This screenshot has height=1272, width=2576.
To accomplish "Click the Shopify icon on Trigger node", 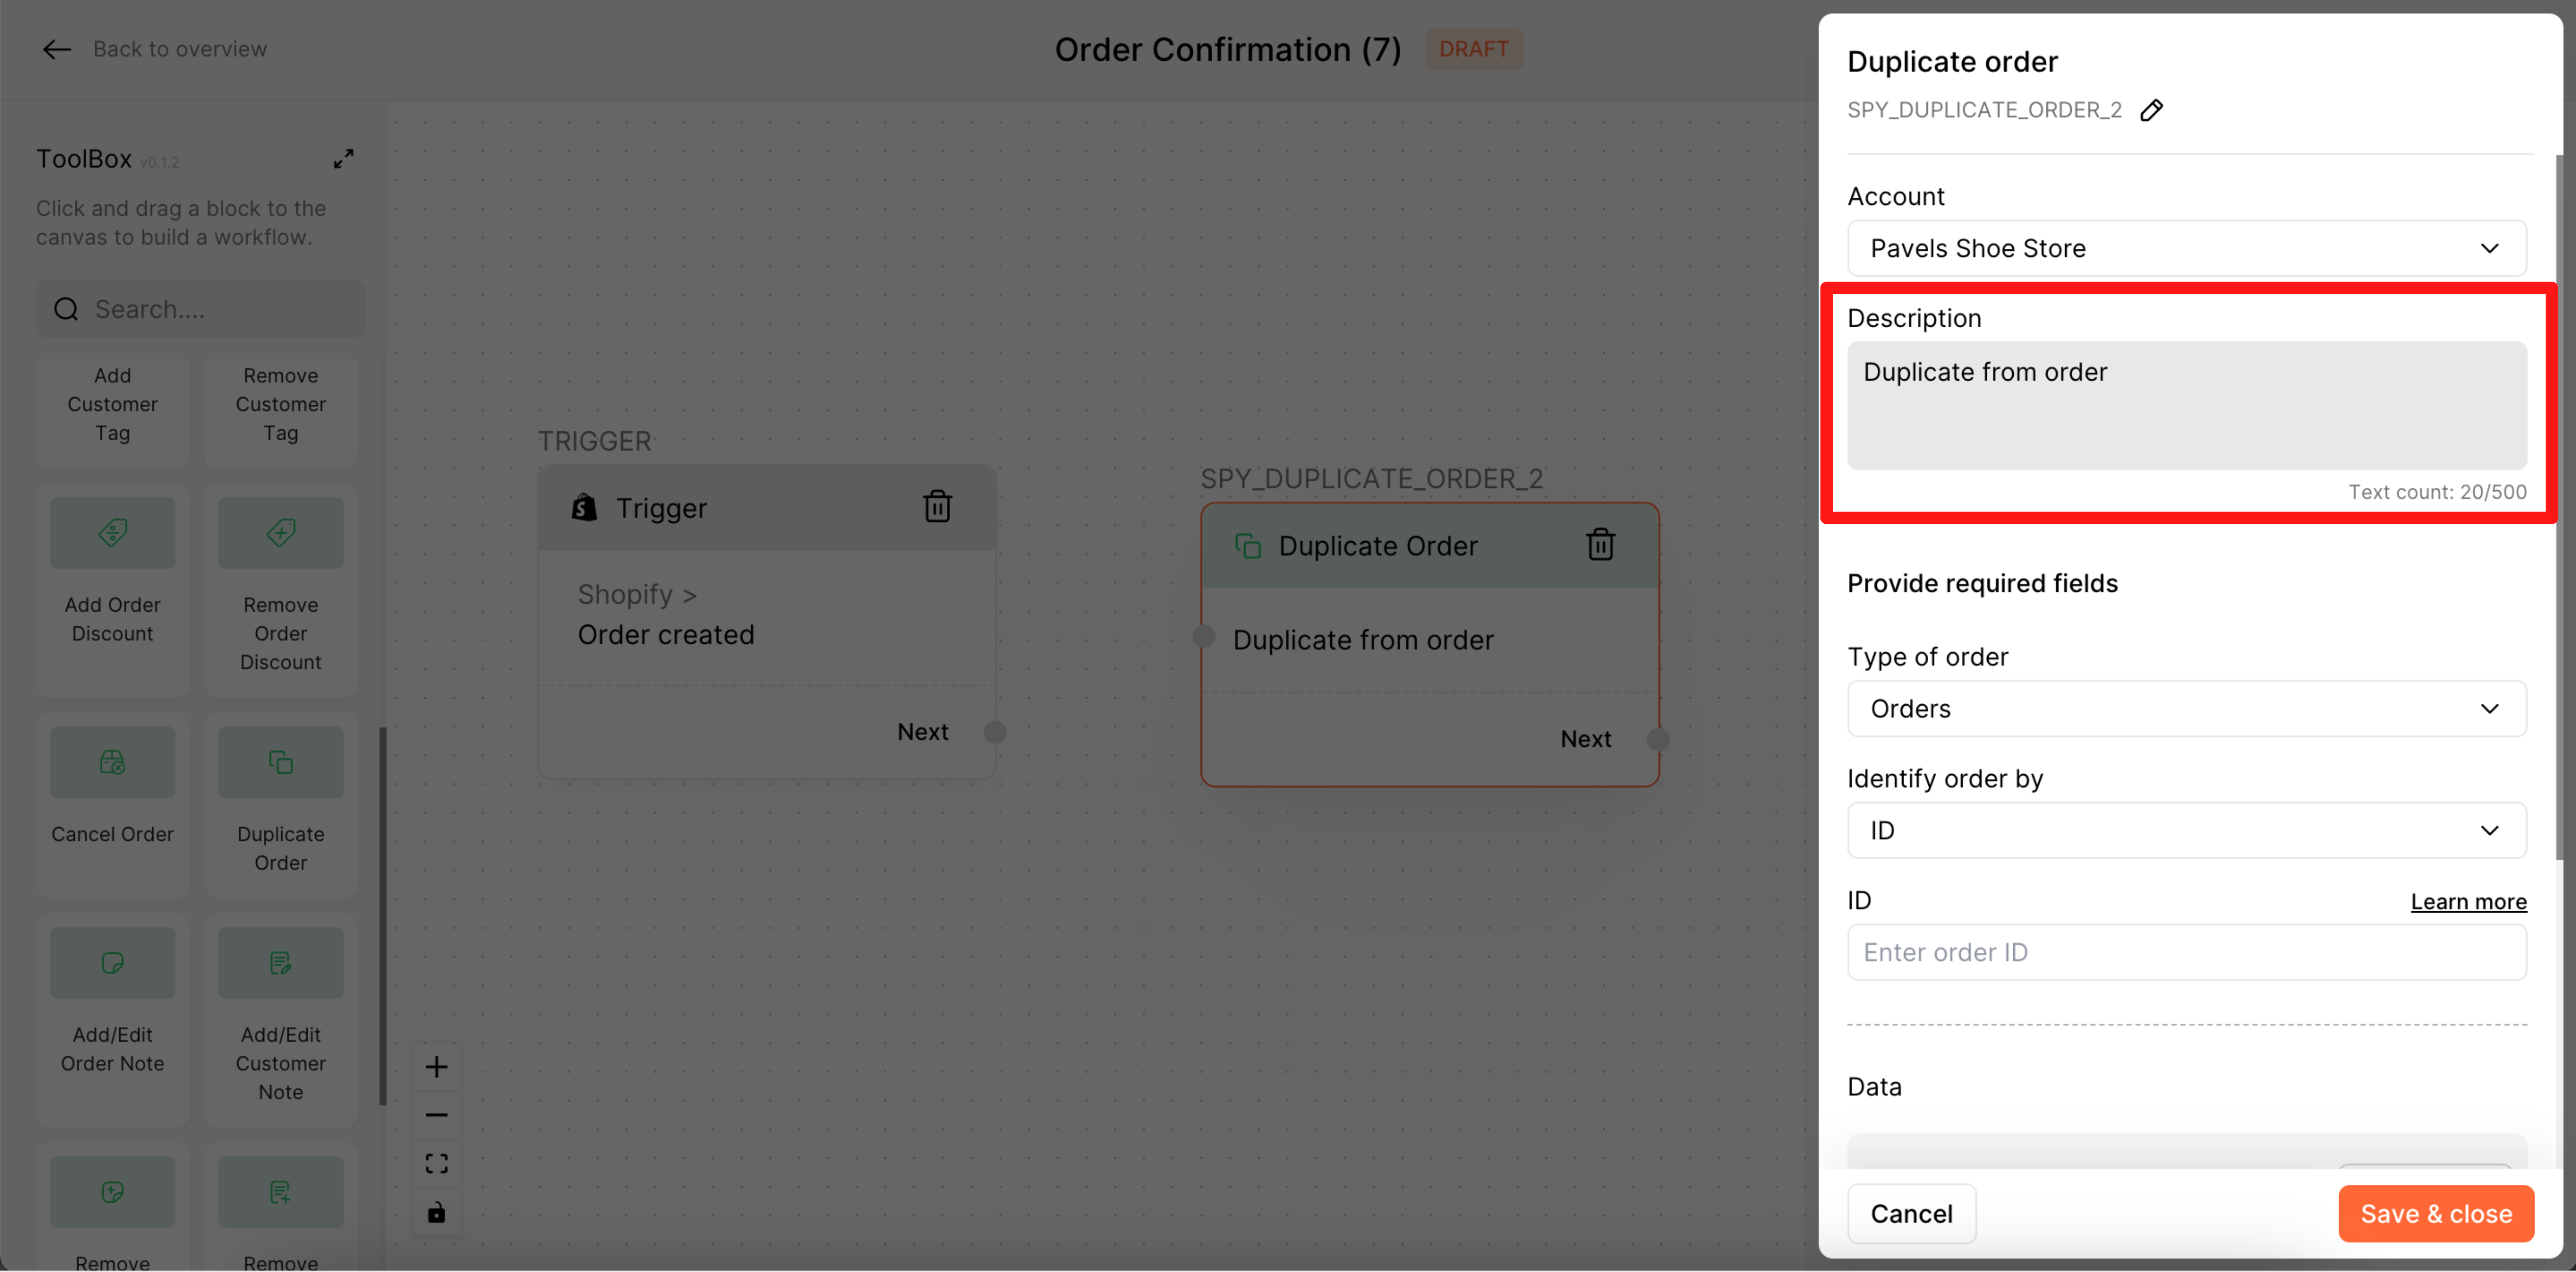I will pos(584,507).
